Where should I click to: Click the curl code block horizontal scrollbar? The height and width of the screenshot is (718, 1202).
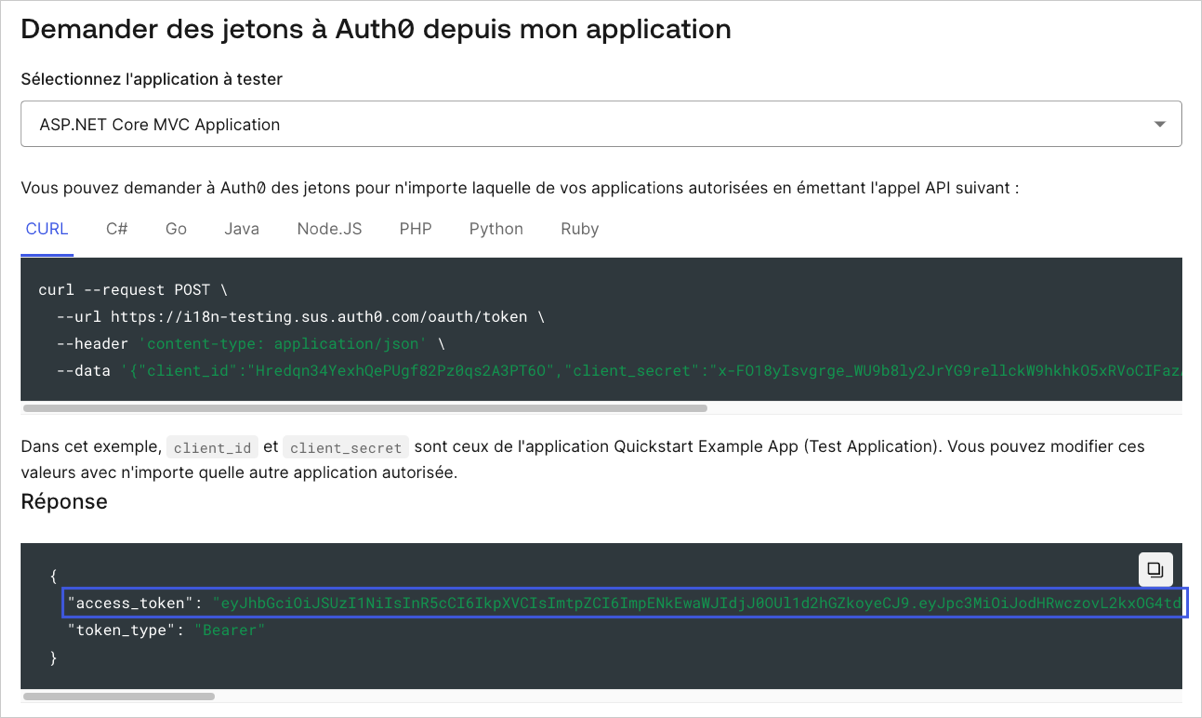365,408
